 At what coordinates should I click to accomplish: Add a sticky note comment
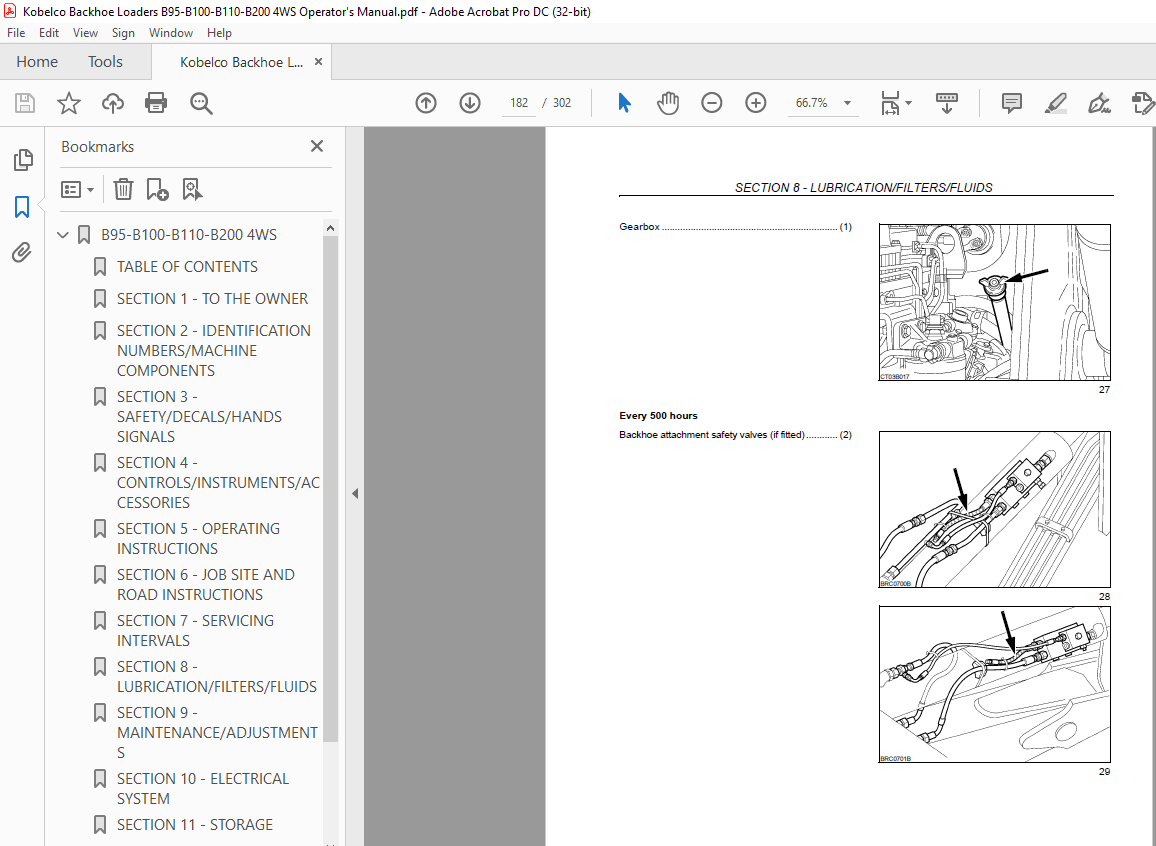(1012, 103)
